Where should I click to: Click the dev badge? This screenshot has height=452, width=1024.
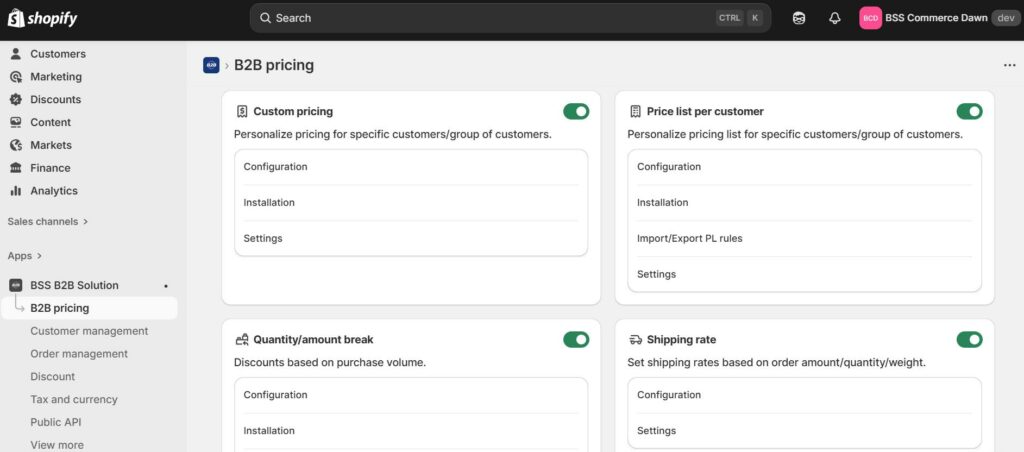click(x=1006, y=18)
